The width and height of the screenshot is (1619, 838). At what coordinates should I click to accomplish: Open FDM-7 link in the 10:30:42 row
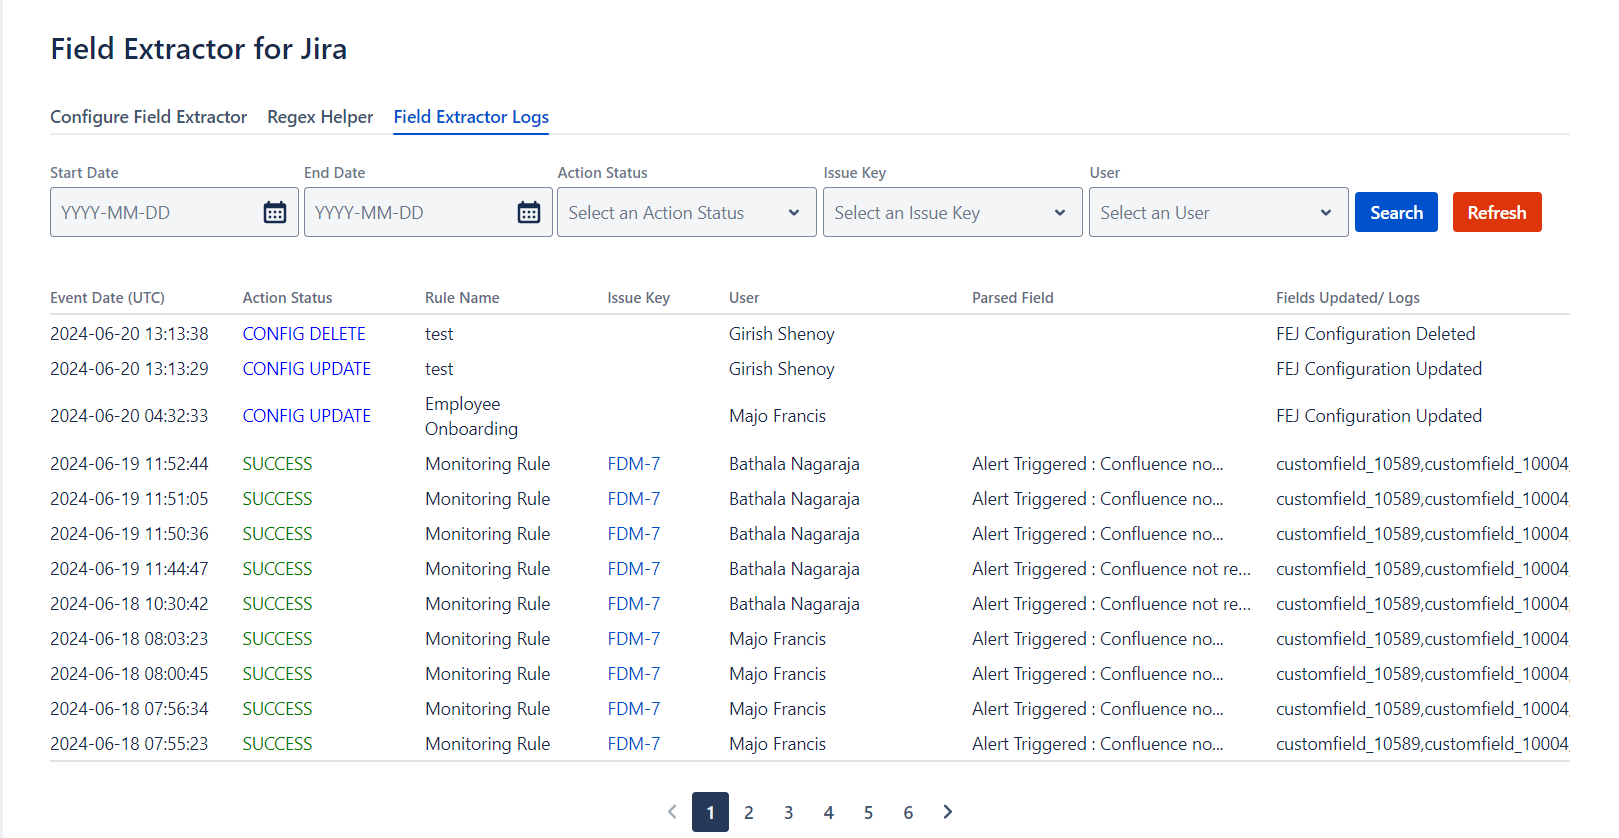pyautogui.click(x=634, y=604)
